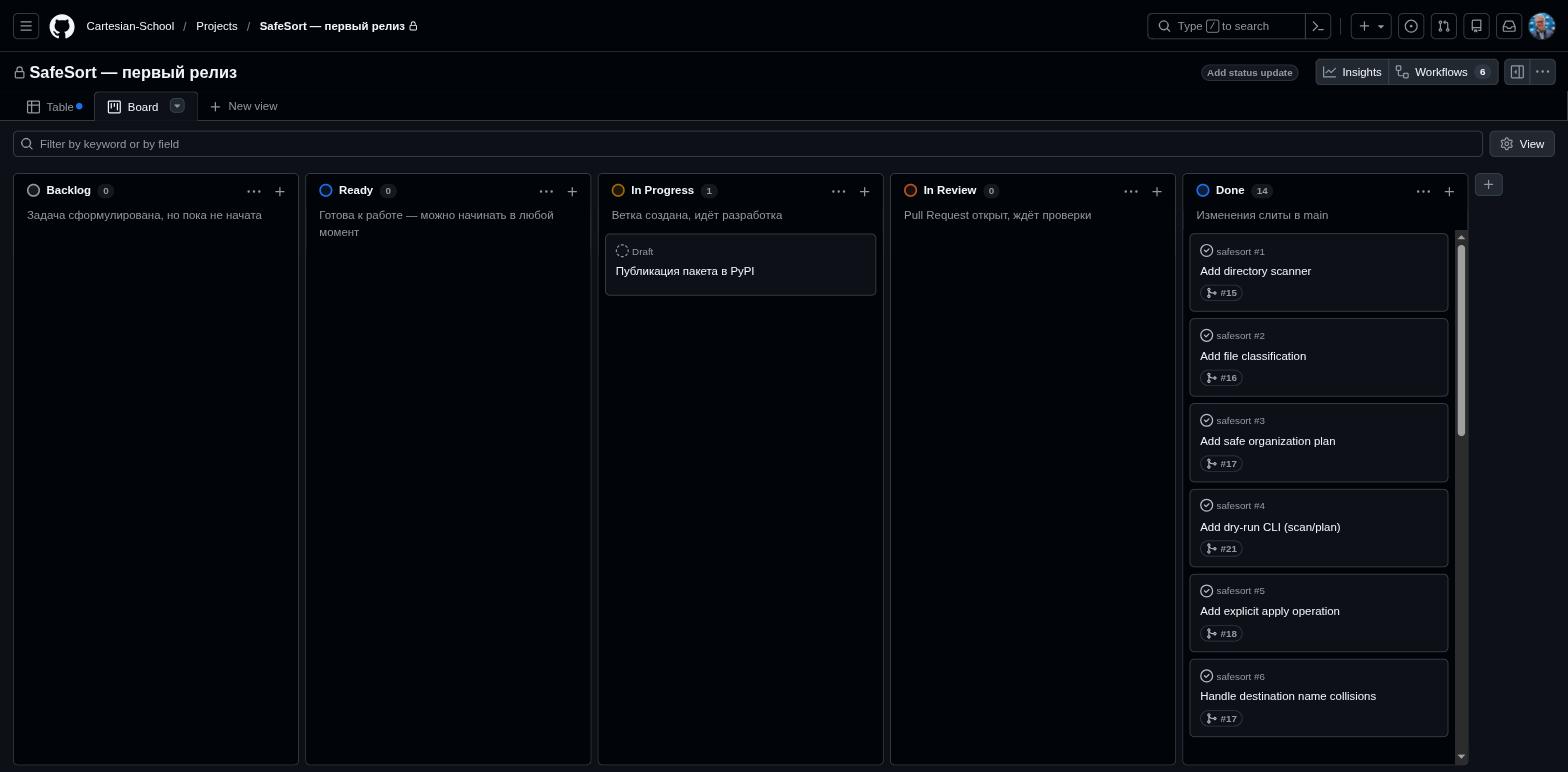Open Done column options menu
1568x772 pixels.
[x=1423, y=191]
